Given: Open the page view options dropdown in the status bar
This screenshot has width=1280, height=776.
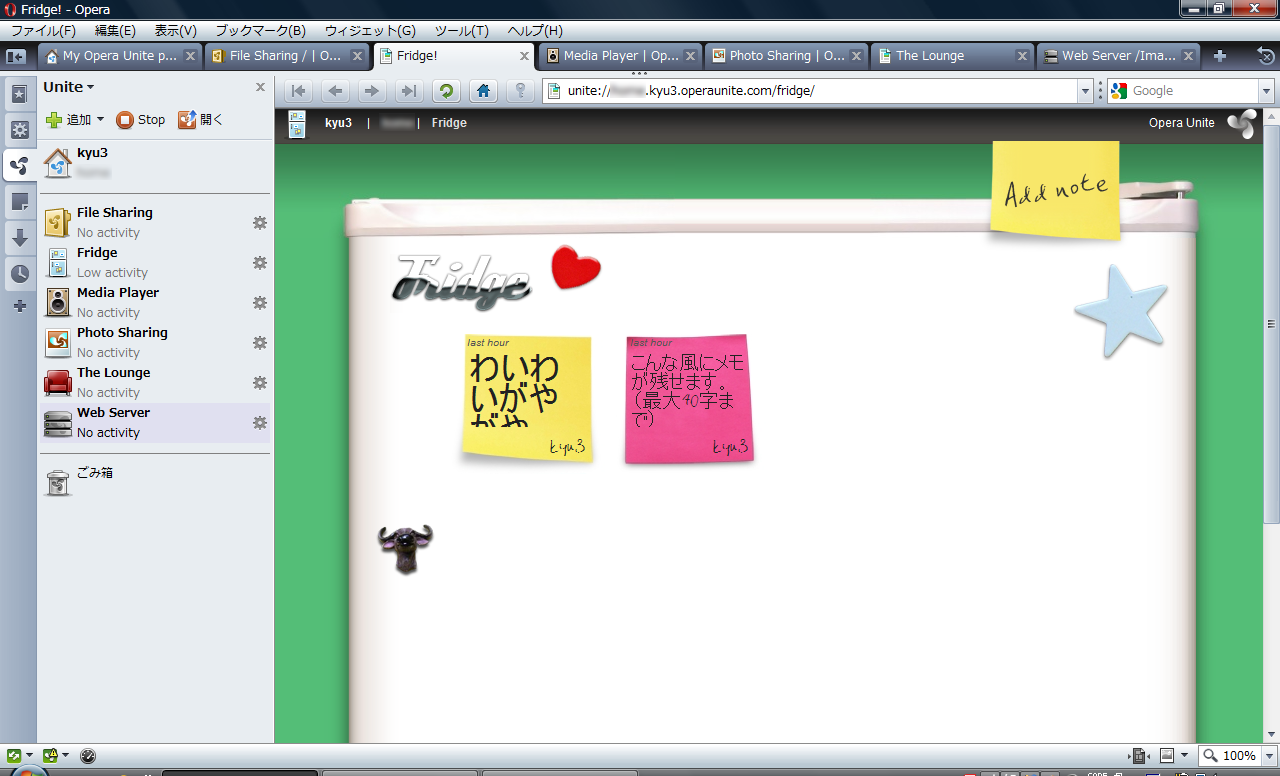Looking at the screenshot, I should click(x=1184, y=756).
